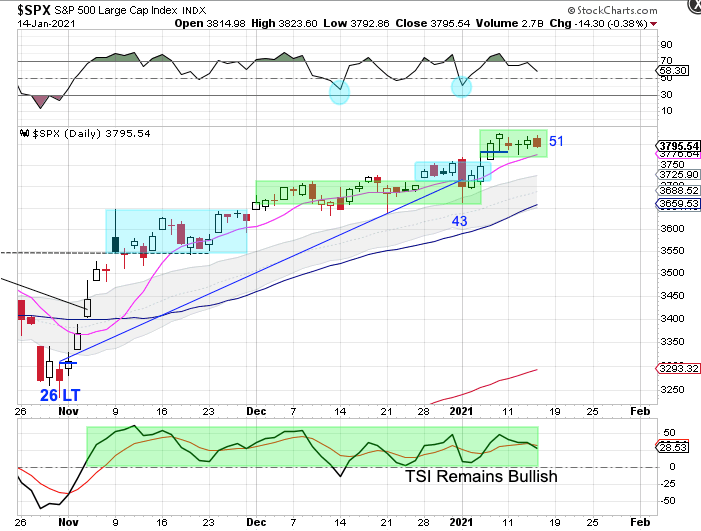Click the left blue circle on RSI panel
This screenshot has width=701, height=531.
pos(340,93)
